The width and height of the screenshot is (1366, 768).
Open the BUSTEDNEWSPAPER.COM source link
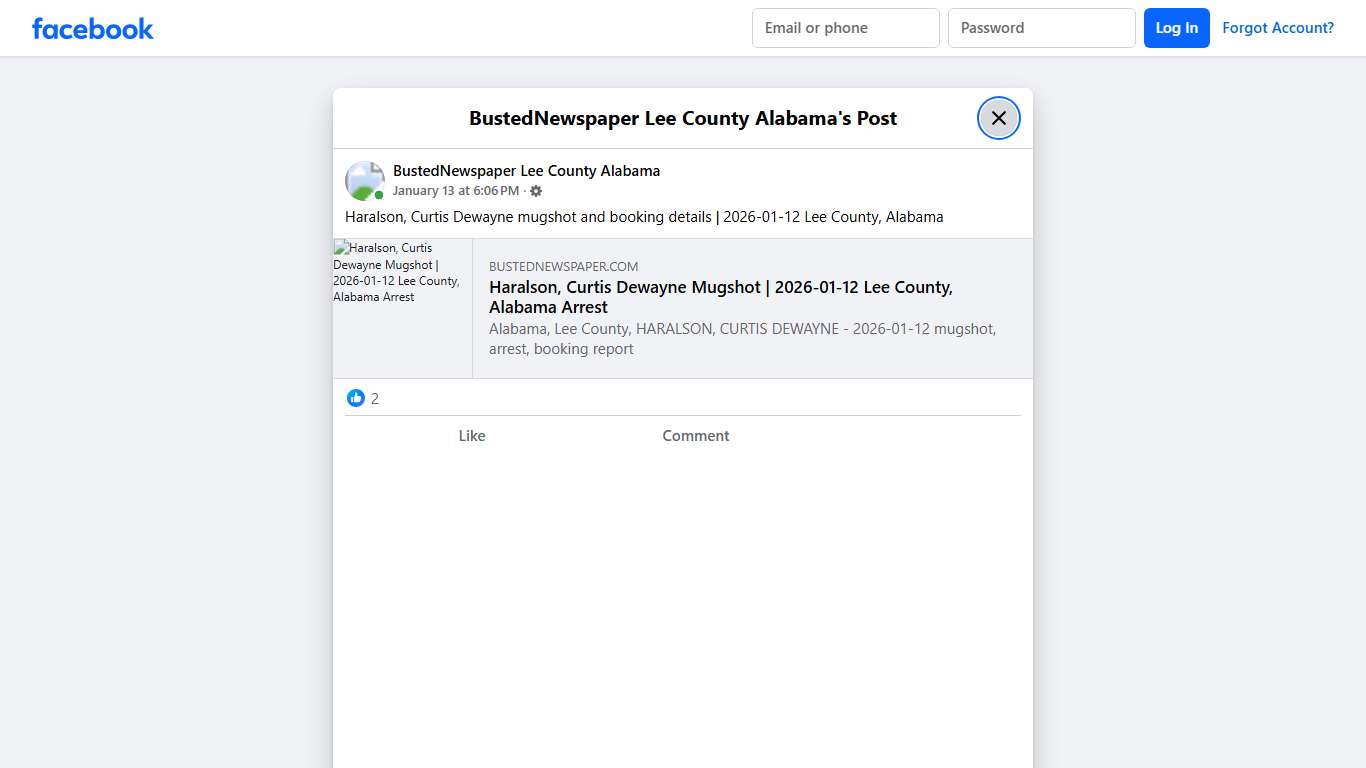click(x=563, y=266)
